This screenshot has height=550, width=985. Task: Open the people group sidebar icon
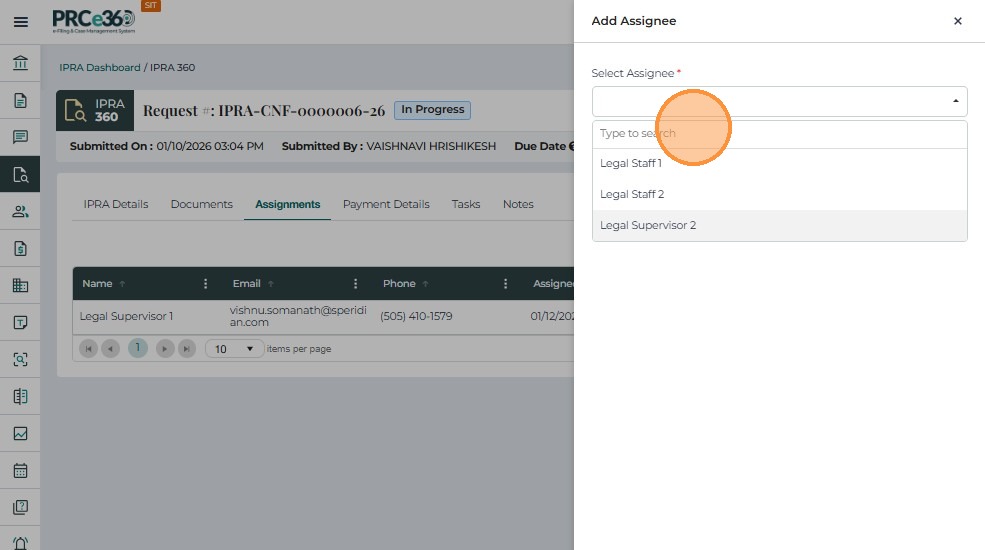[x=20, y=212]
